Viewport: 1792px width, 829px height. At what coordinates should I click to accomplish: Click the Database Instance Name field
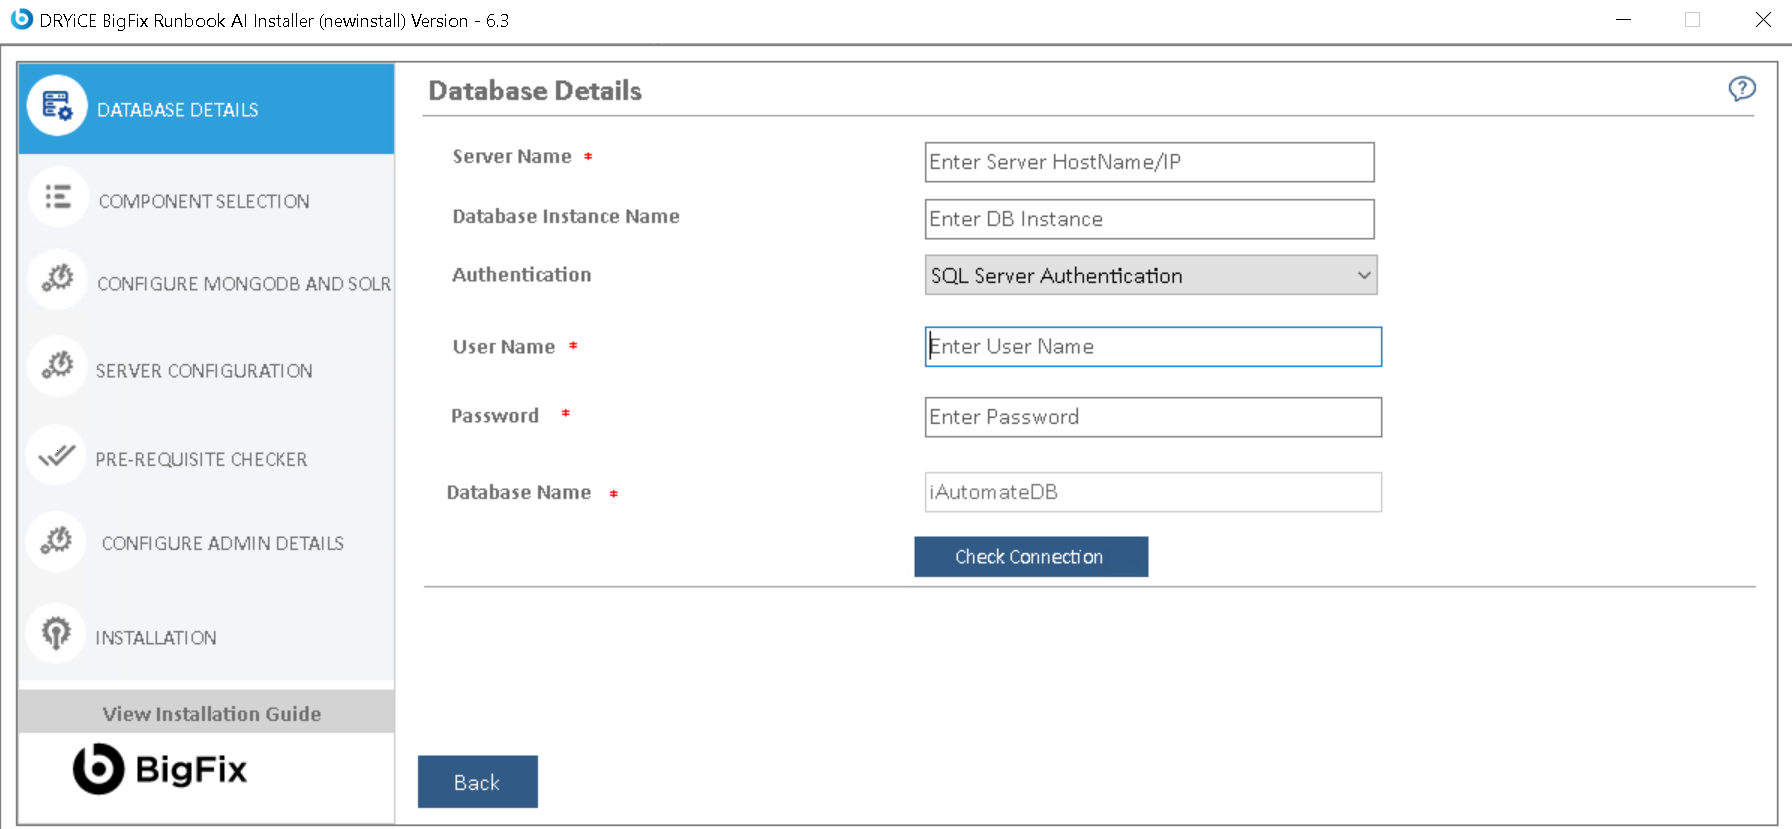tap(1149, 219)
